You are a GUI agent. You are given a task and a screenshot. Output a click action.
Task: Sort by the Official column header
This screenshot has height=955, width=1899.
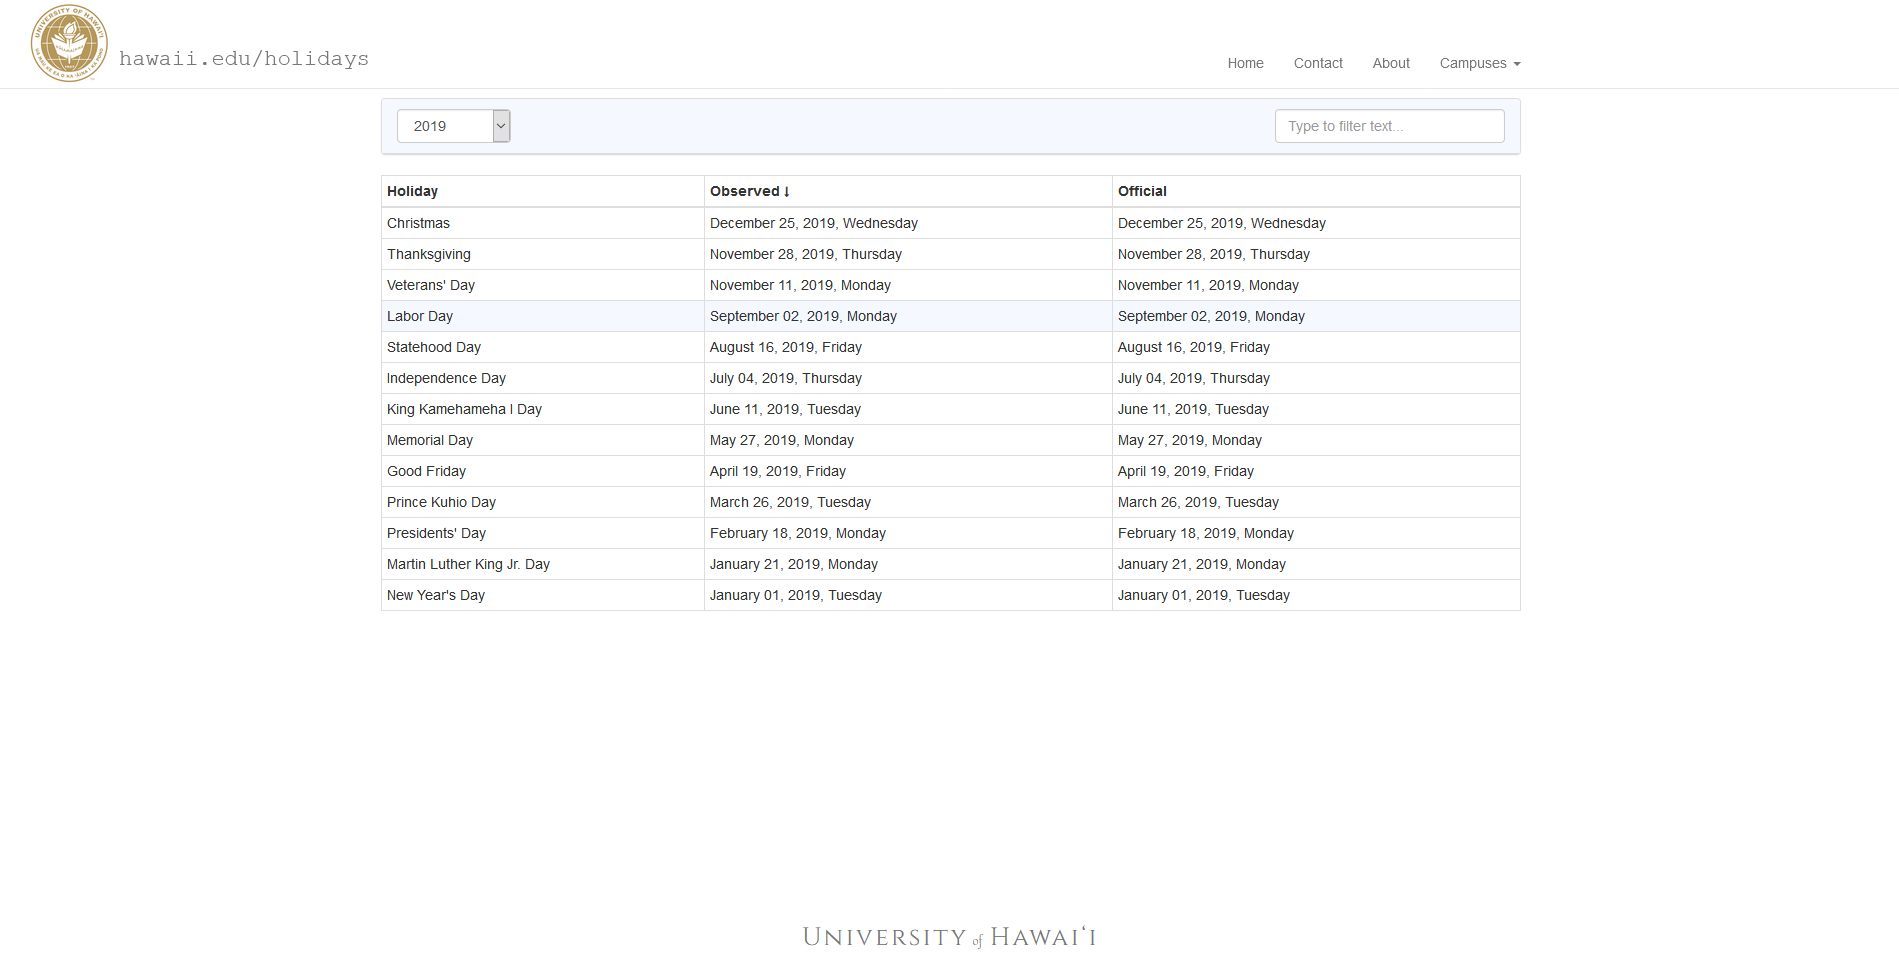(1142, 191)
